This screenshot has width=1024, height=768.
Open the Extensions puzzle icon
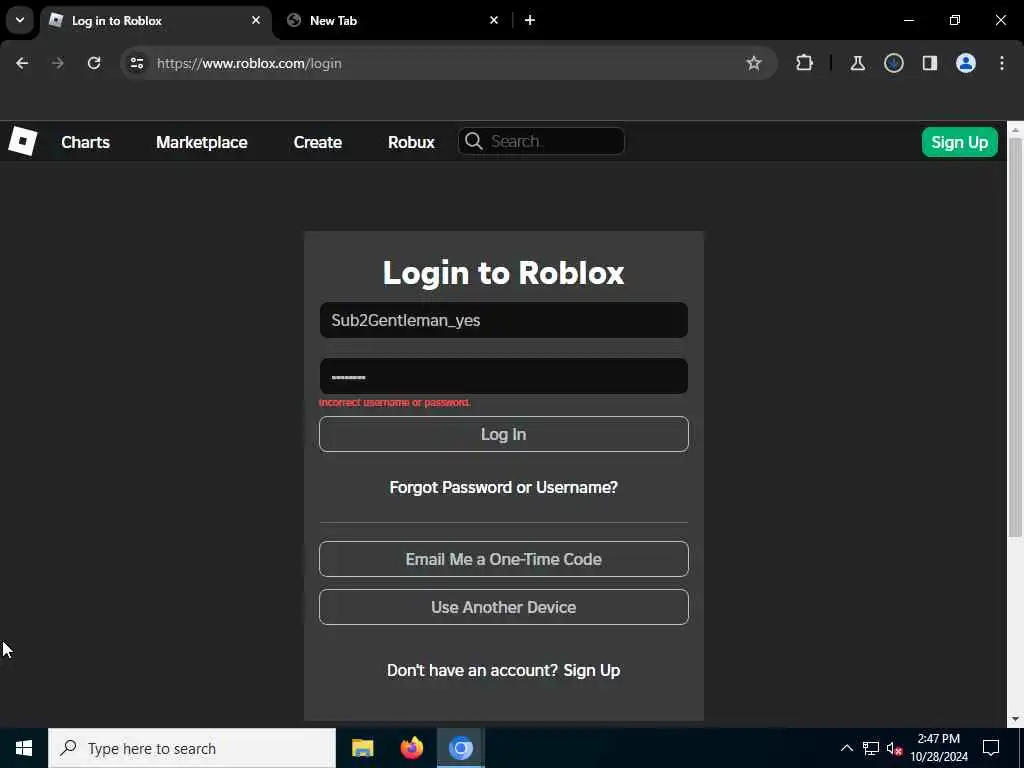(805, 63)
